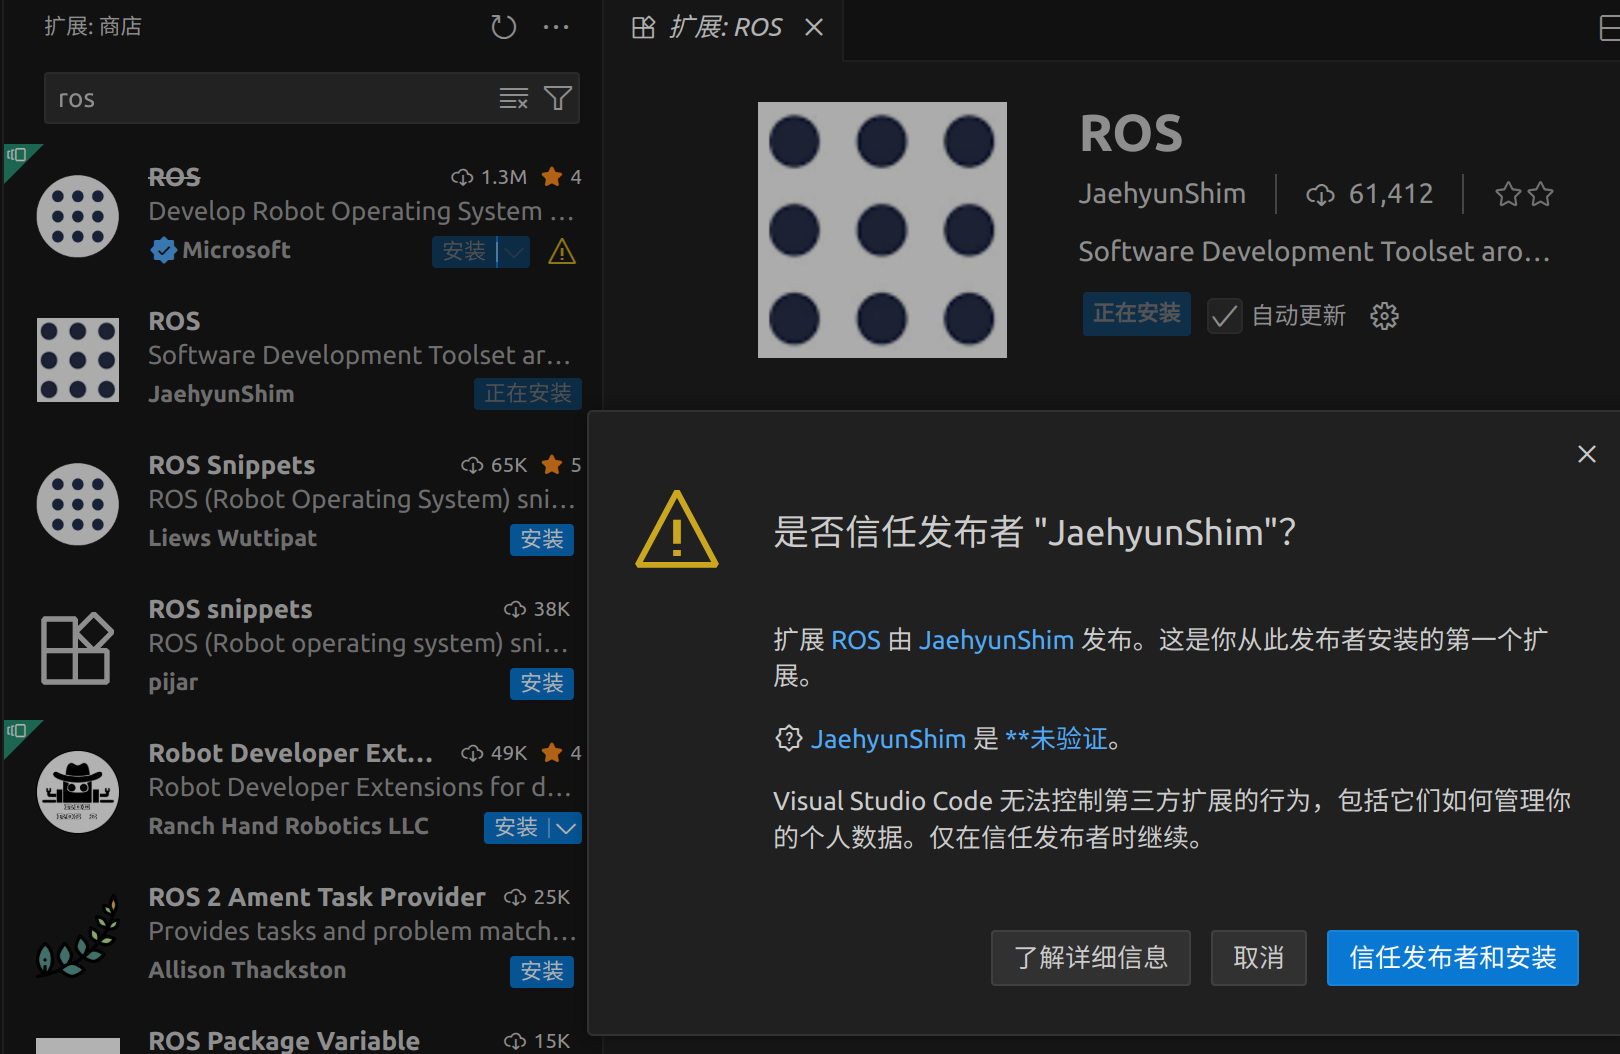Open JaehyunShim link in publisher sentence
The height and width of the screenshot is (1054, 1620).
[996, 640]
